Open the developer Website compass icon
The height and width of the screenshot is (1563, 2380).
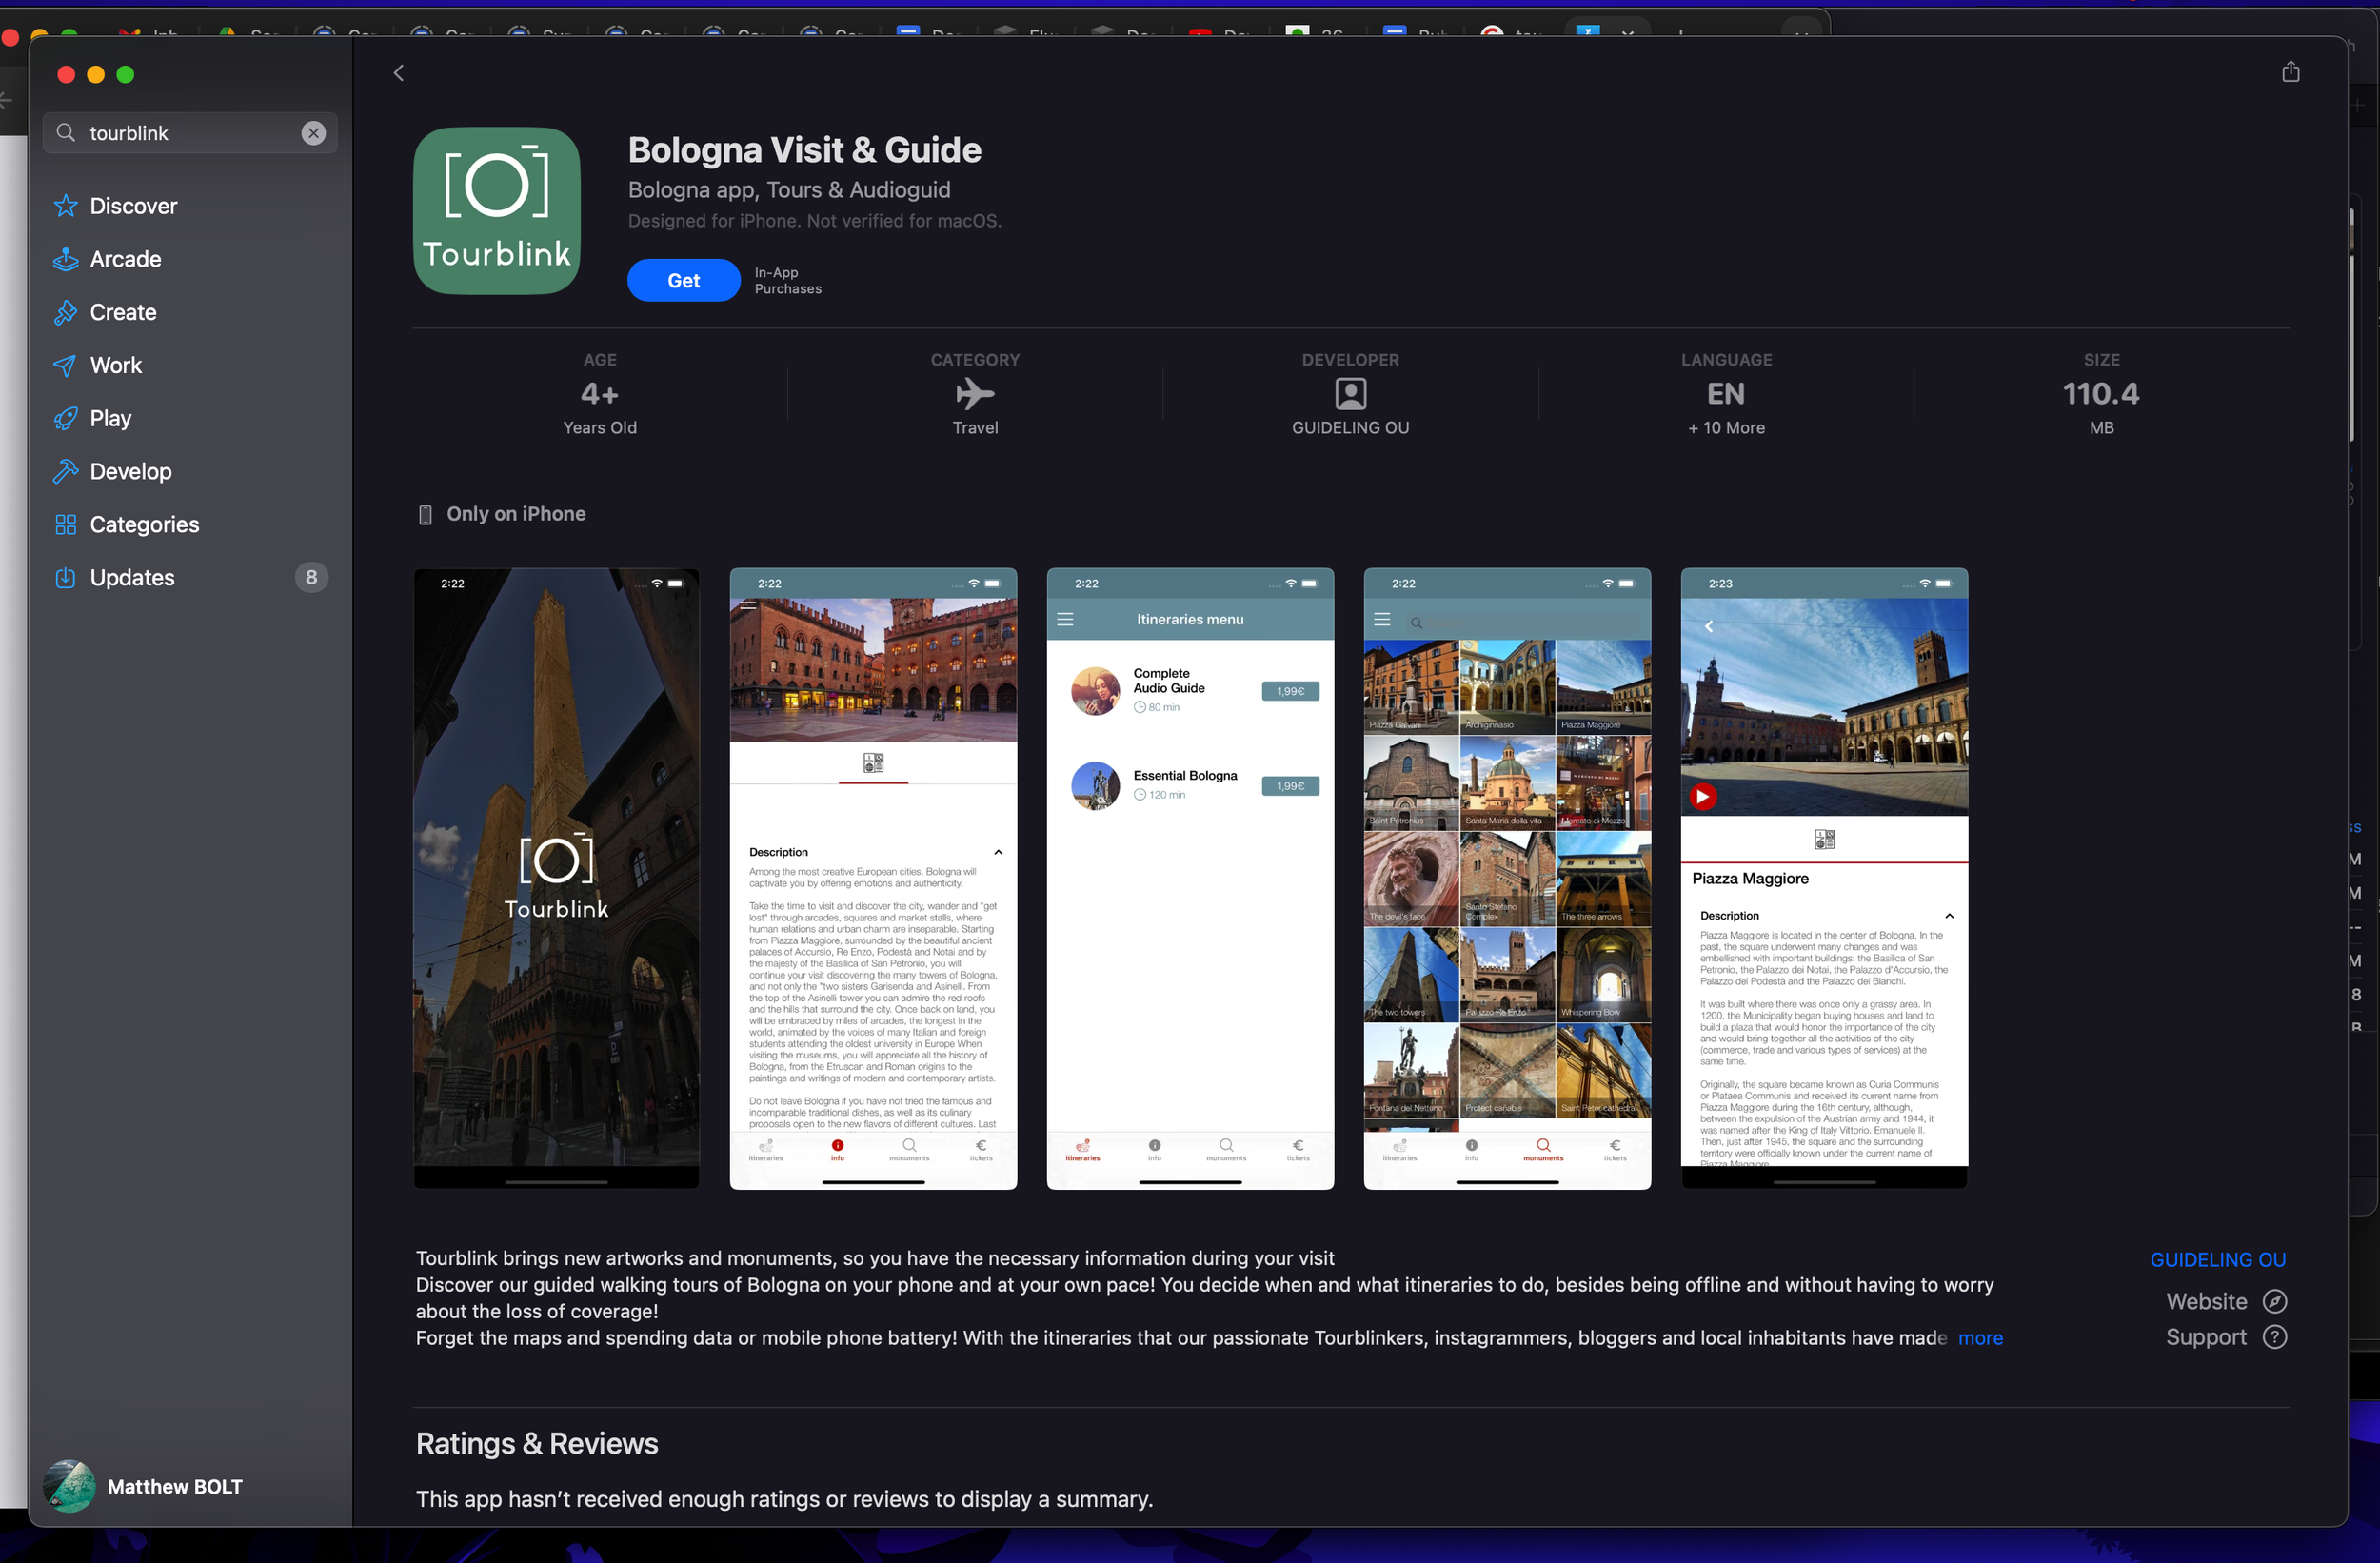[x=2274, y=1301]
